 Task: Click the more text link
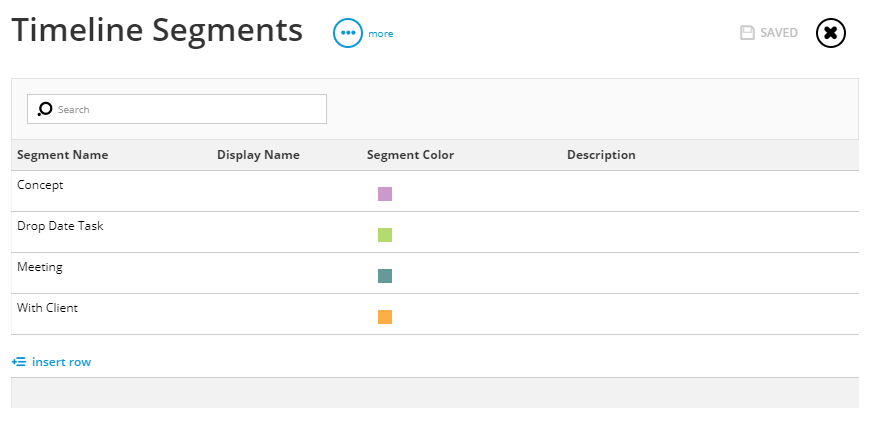click(x=380, y=34)
